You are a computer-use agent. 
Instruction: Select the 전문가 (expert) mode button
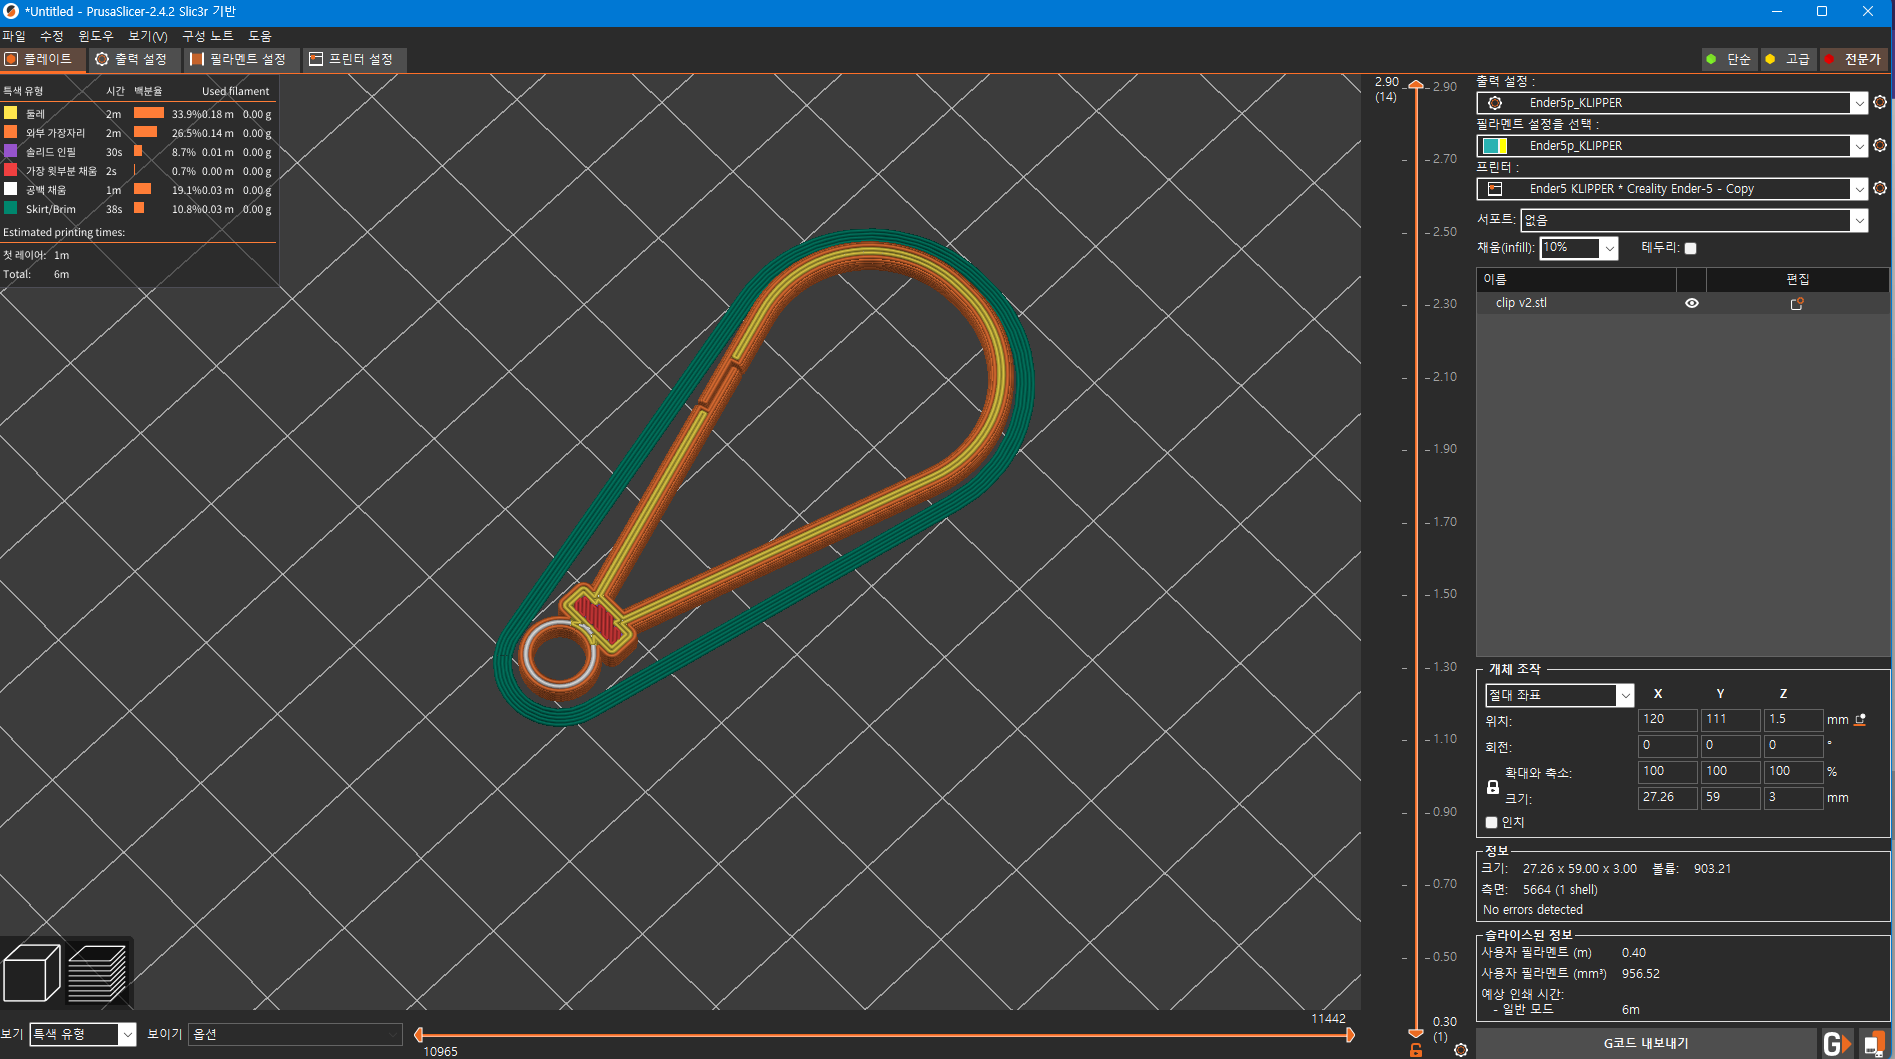tap(1853, 59)
